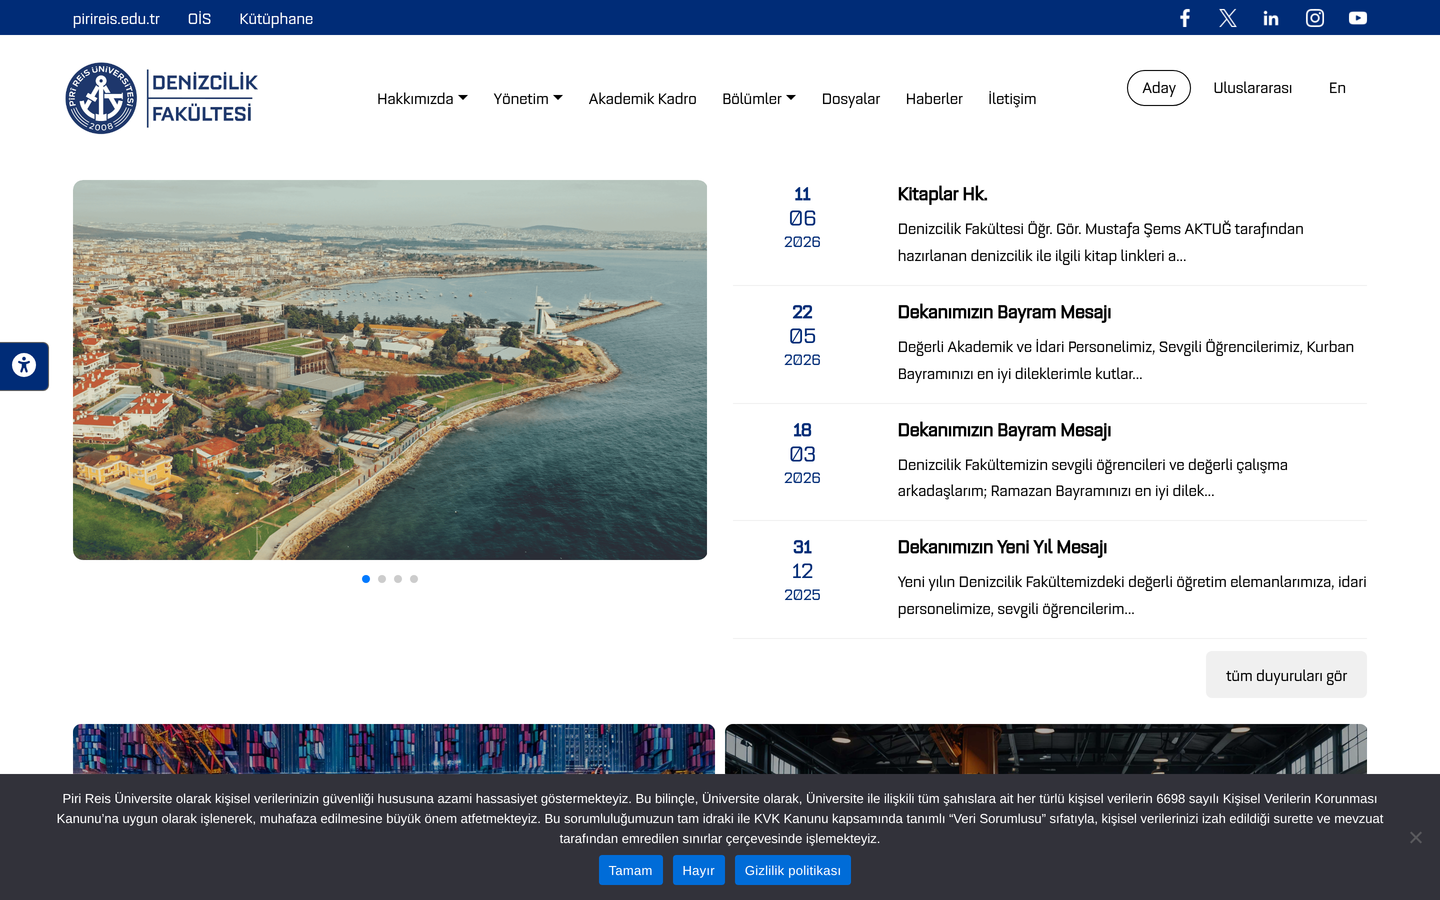This screenshot has width=1440, height=900.
Task: Expand the Bölümler dropdown menu
Action: pos(759,98)
